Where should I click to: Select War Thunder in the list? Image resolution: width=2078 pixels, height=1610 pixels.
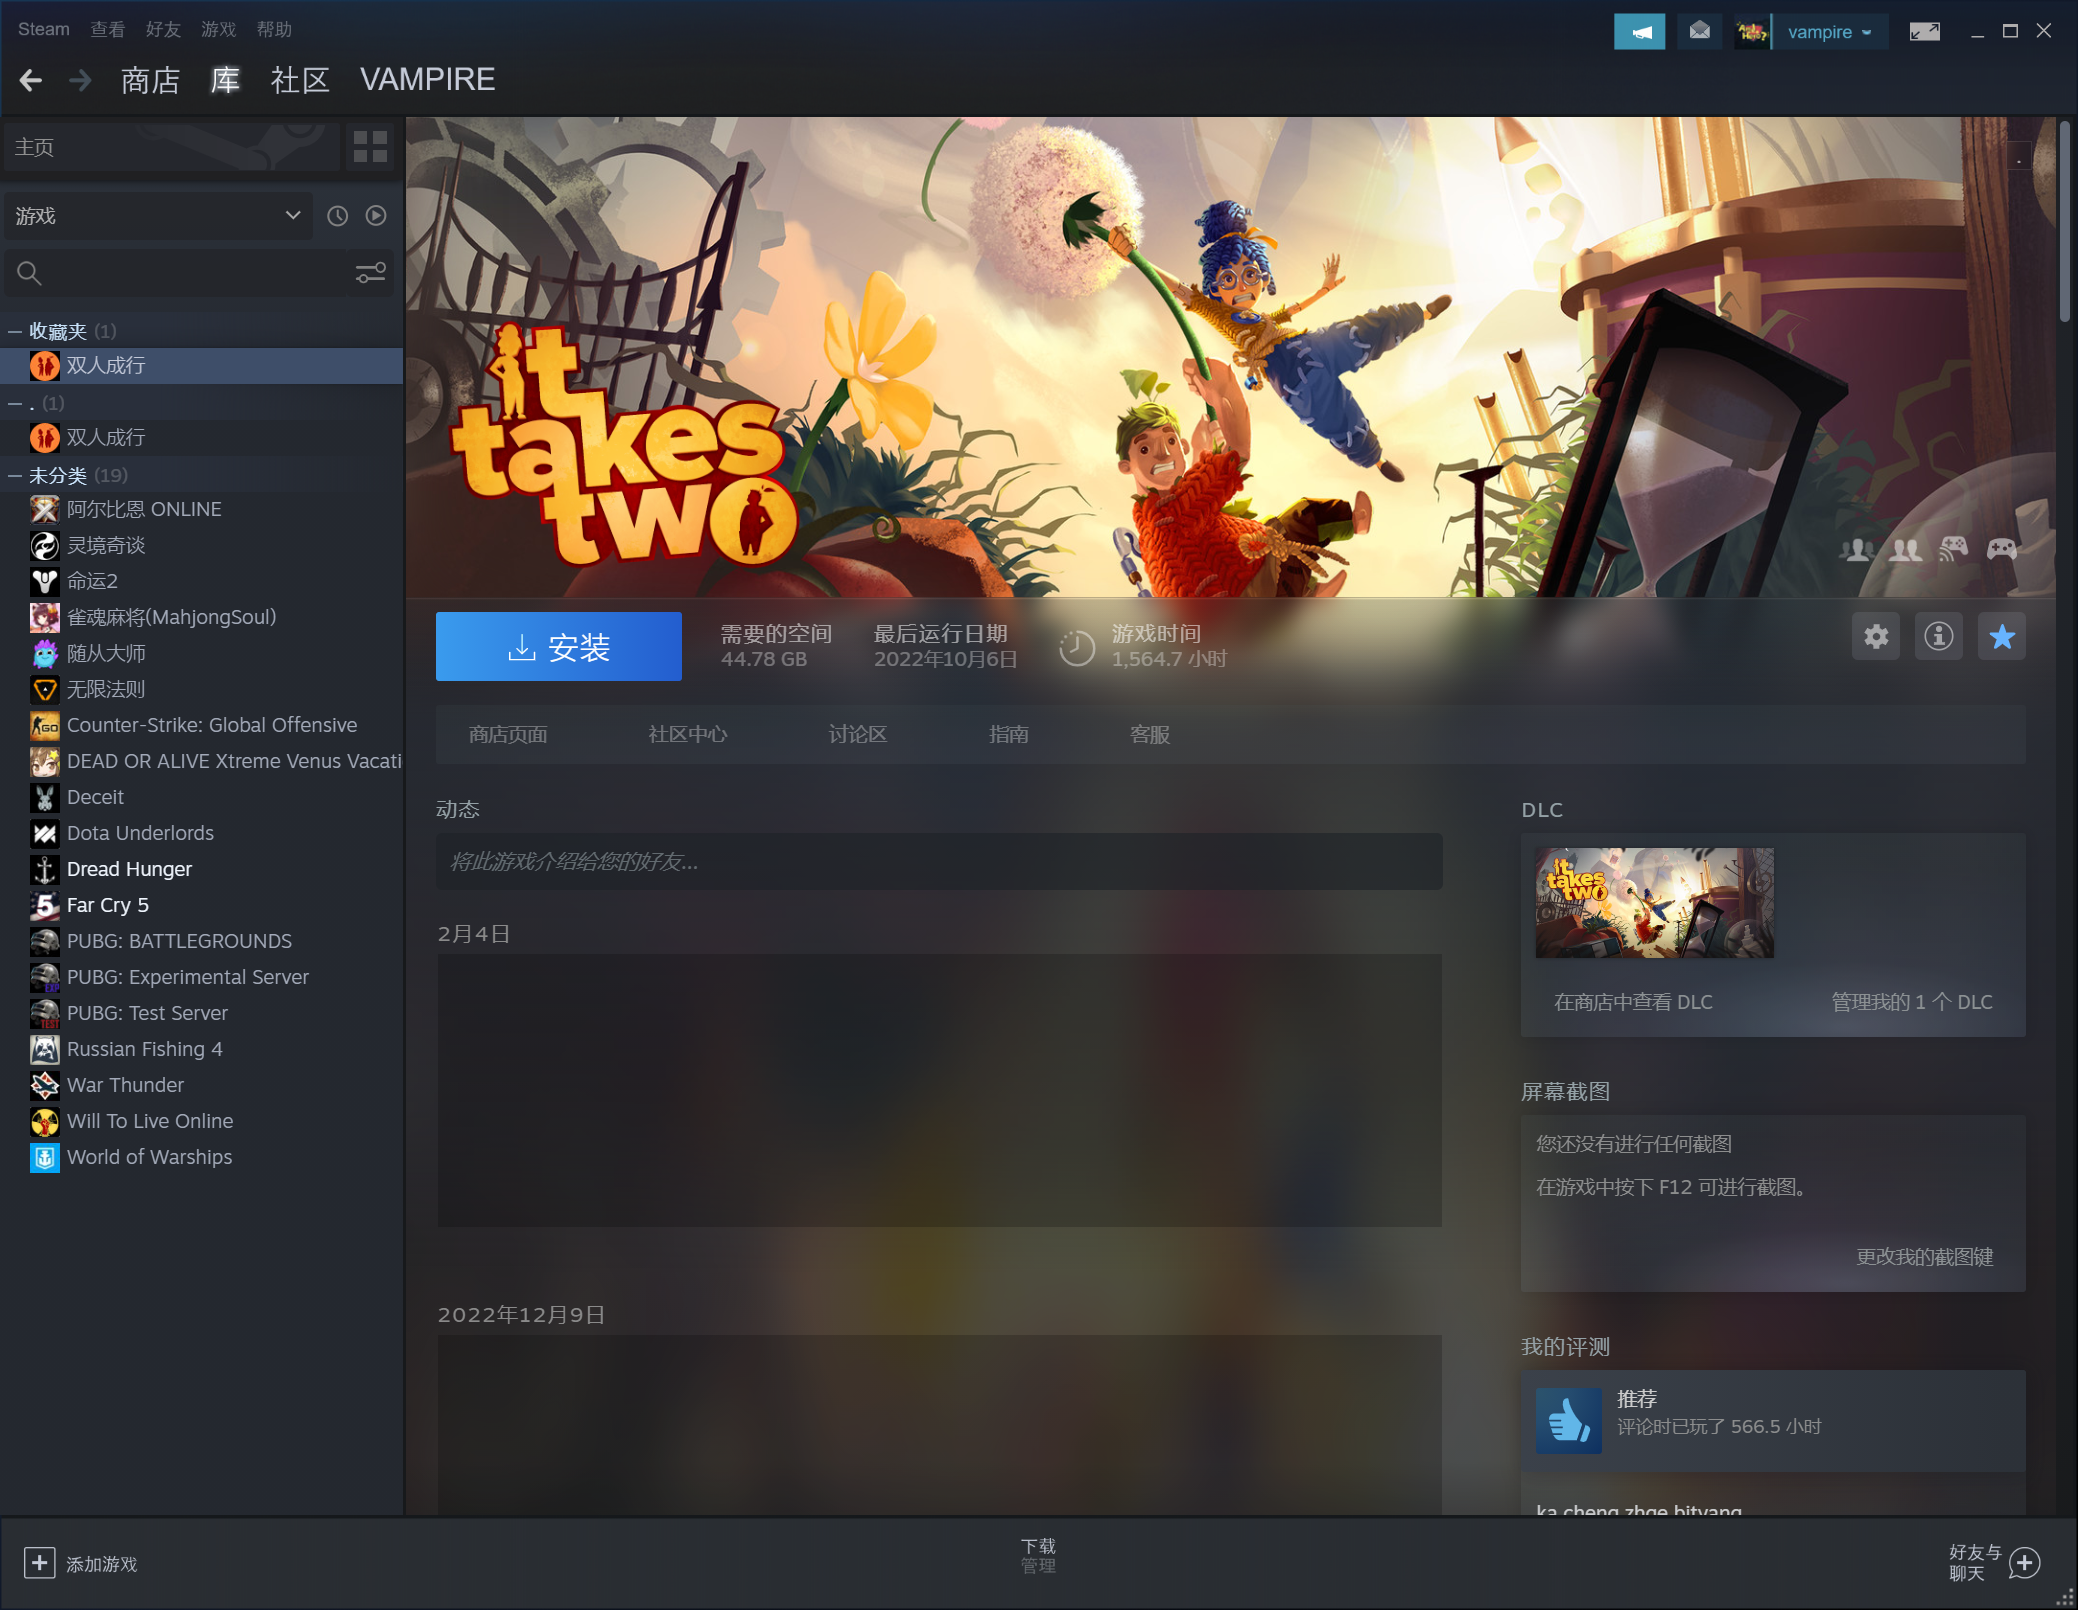click(x=125, y=1085)
